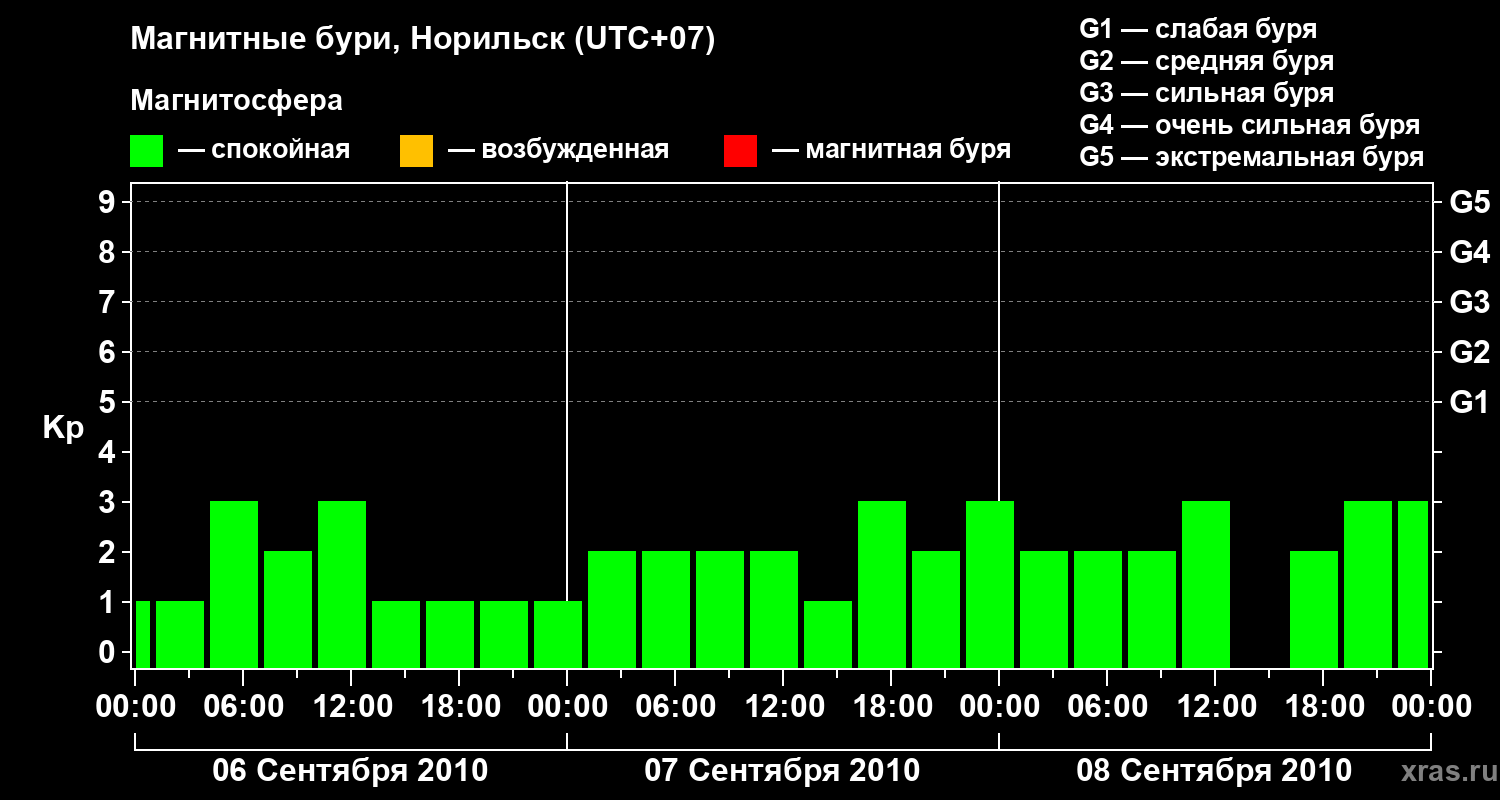Click 'G1 — слабая буря' legend line
The height and width of the screenshot is (800, 1500).
1198,29
